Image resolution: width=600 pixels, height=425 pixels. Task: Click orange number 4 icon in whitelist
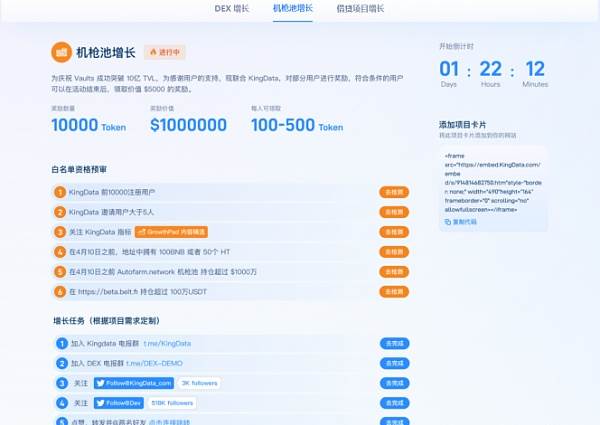[60, 252]
